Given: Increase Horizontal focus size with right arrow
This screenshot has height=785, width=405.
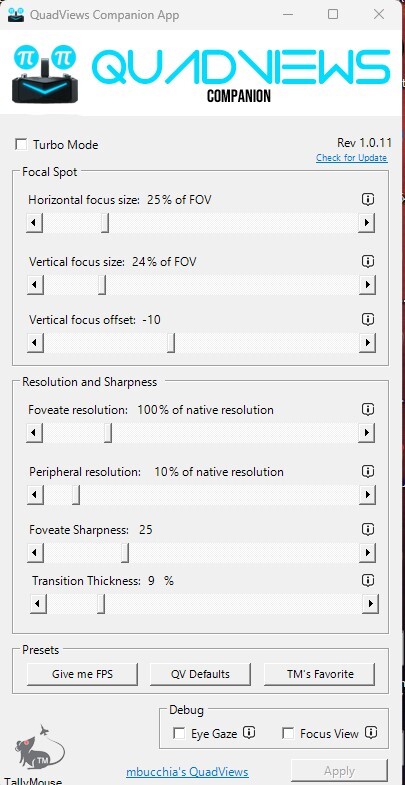Looking at the screenshot, I should [x=367, y=222].
